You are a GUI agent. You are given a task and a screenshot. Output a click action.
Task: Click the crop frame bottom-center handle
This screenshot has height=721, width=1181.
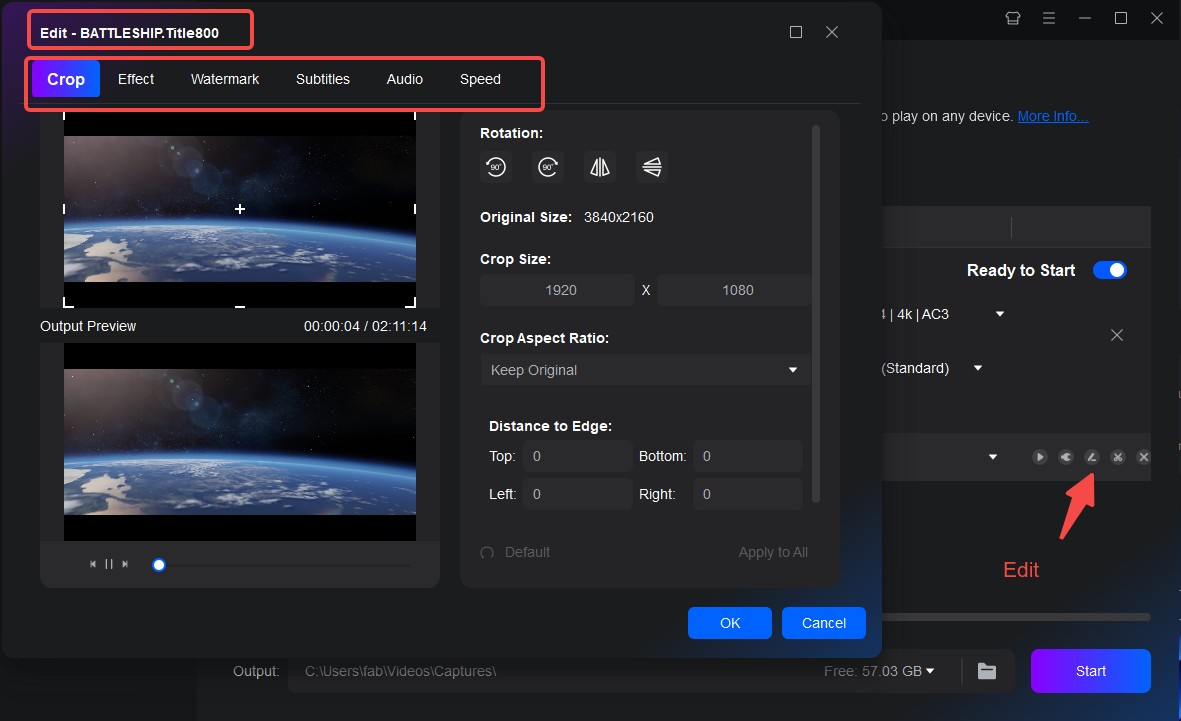point(240,306)
